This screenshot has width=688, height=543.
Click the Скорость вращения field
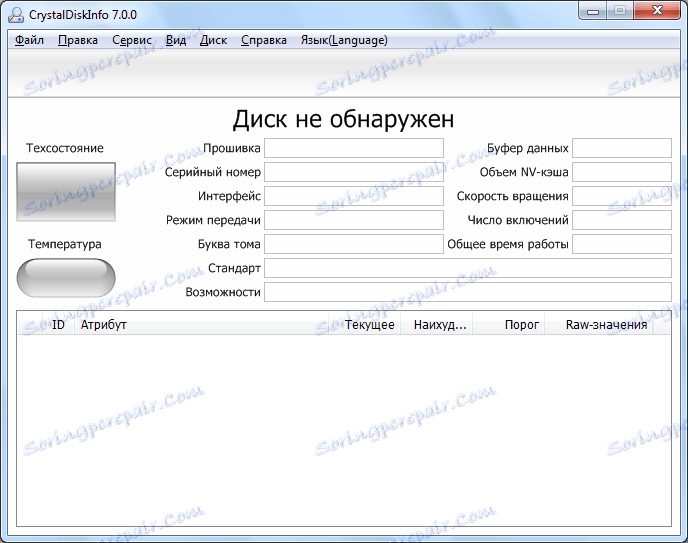[x=622, y=196]
